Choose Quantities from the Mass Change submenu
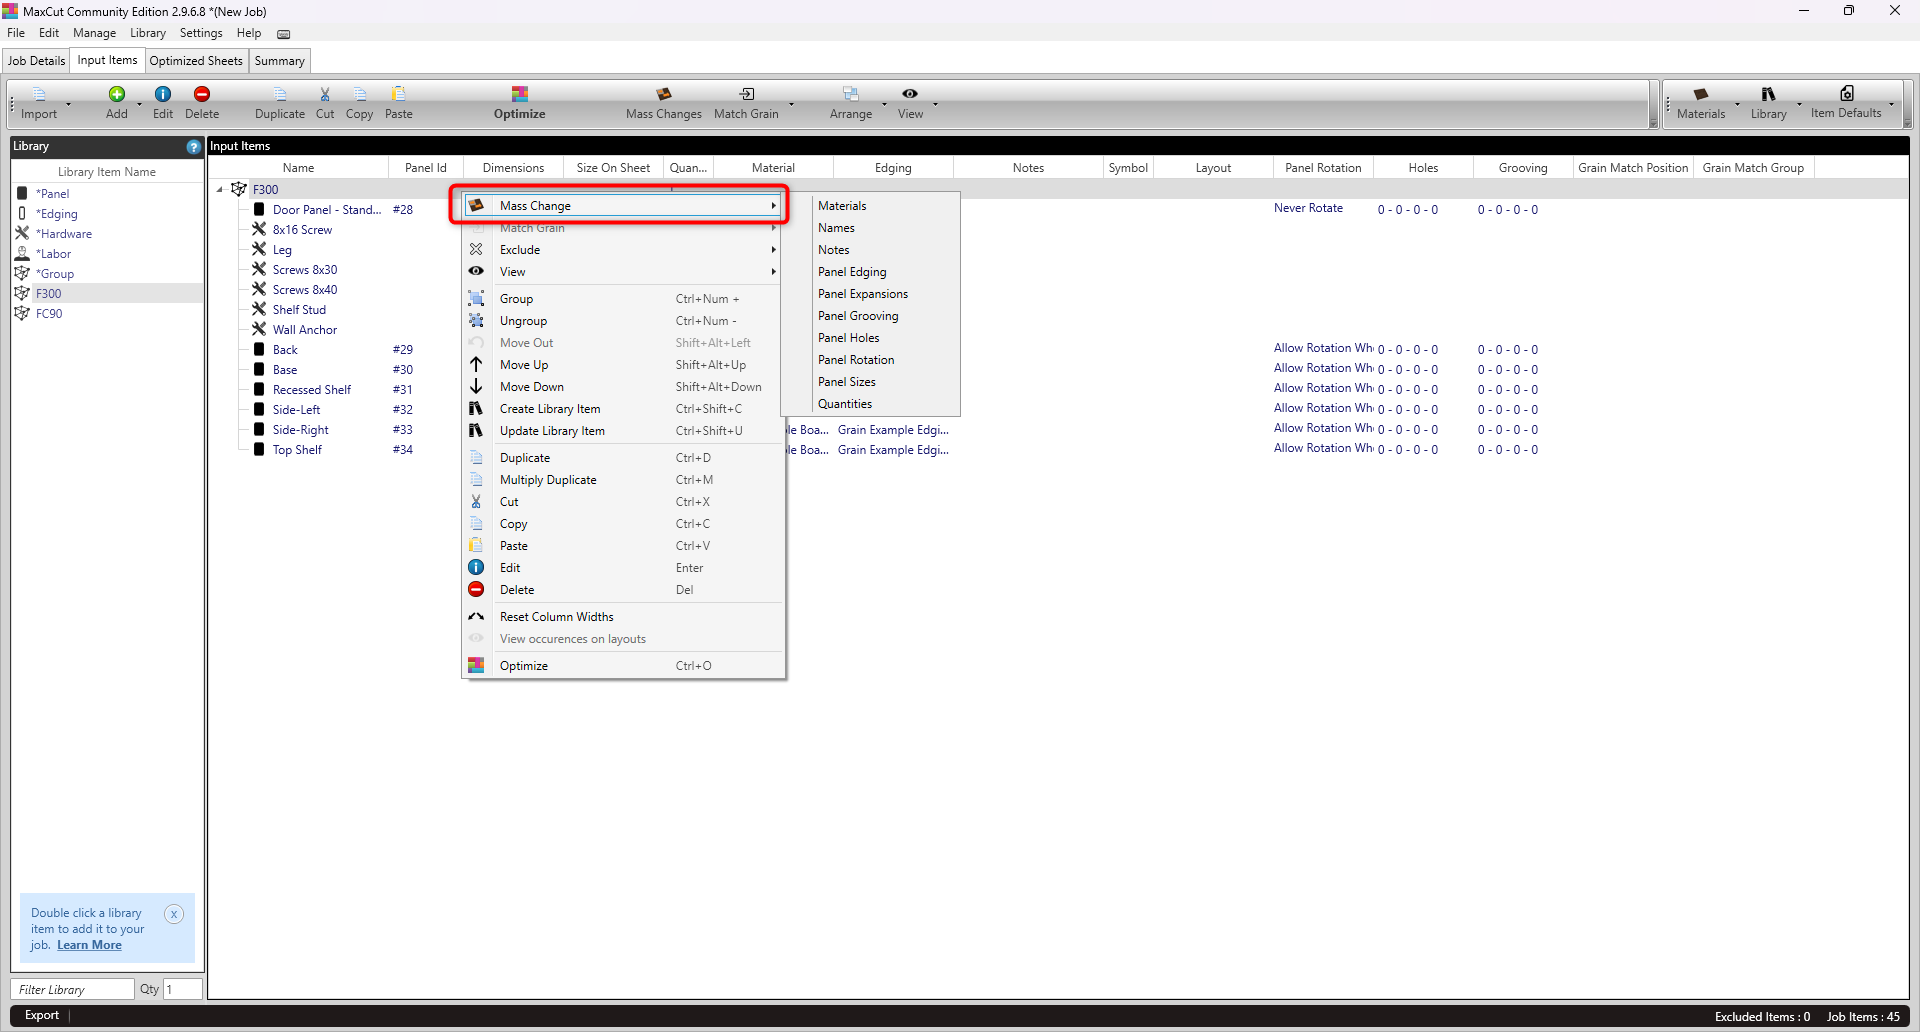This screenshot has height=1032, width=1920. point(845,404)
